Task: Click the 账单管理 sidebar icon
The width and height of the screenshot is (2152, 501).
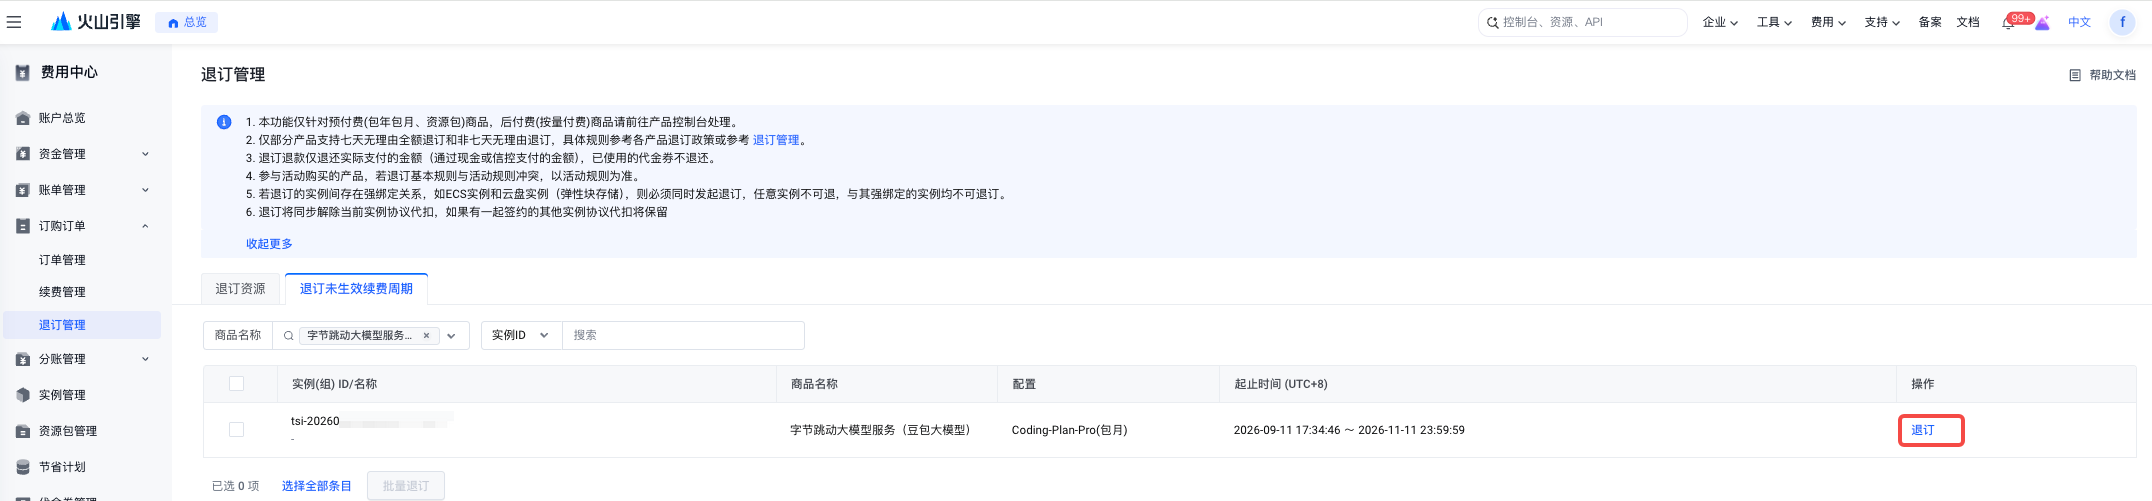Action: [x=23, y=190]
